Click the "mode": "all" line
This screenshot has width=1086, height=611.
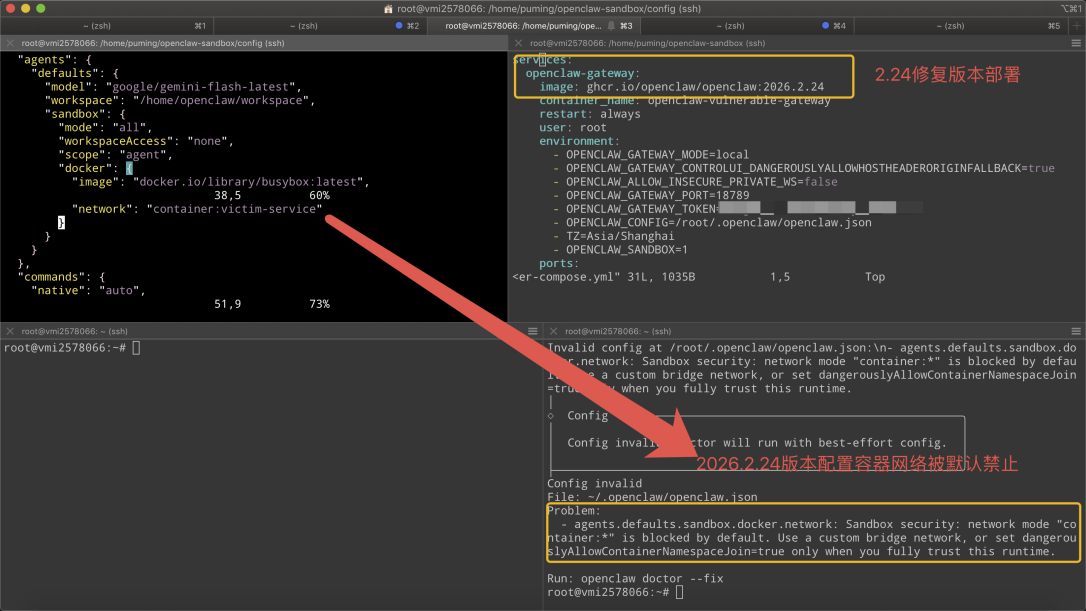click(x=105, y=127)
